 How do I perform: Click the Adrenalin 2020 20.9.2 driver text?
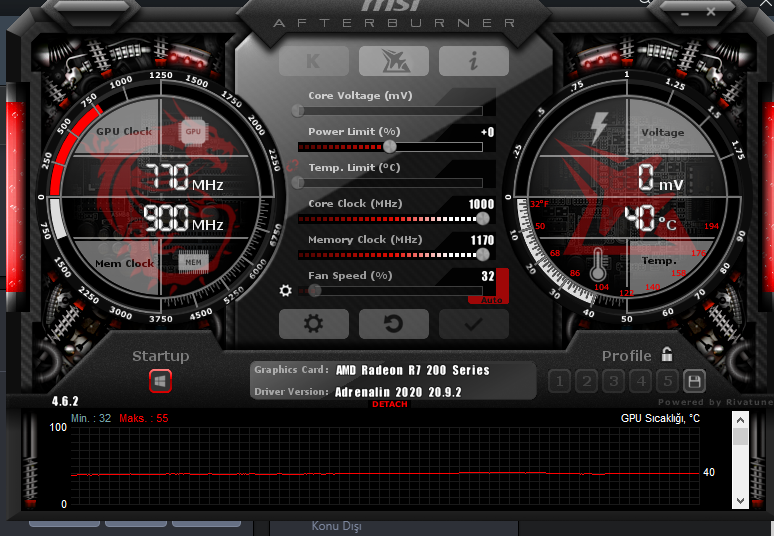coord(398,392)
